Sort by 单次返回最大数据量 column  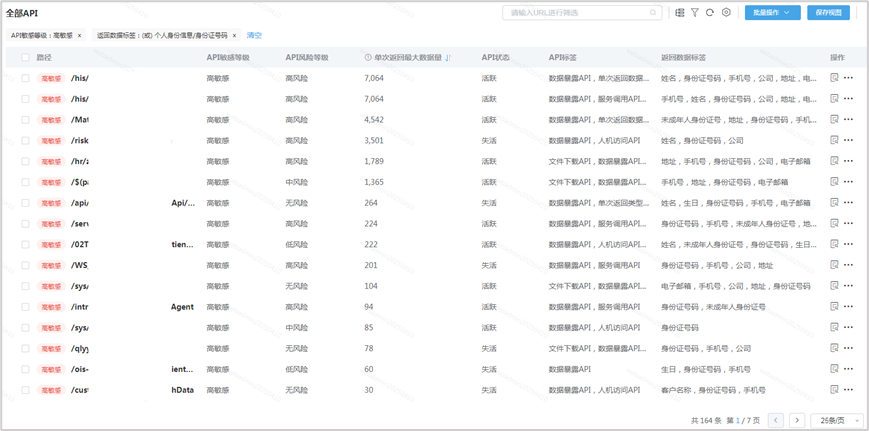pyautogui.click(x=448, y=58)
